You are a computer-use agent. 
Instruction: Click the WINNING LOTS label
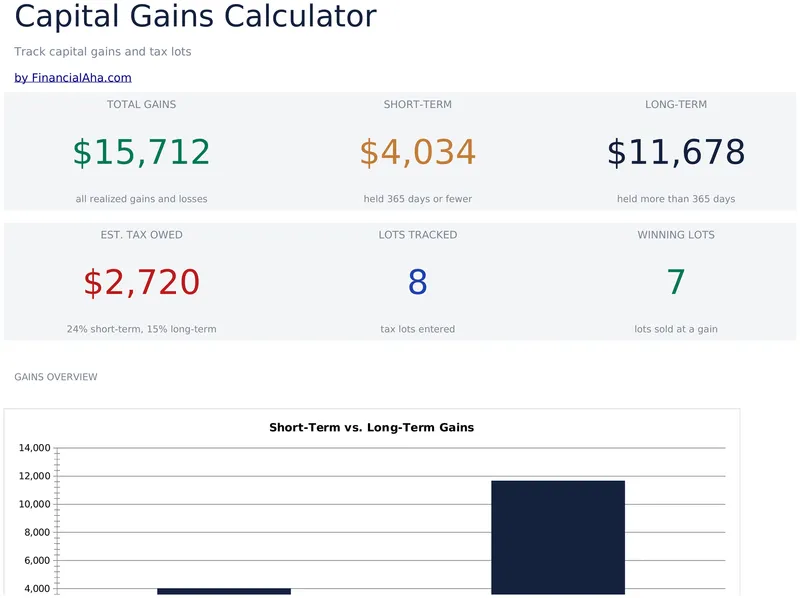(x=676, y=235)
